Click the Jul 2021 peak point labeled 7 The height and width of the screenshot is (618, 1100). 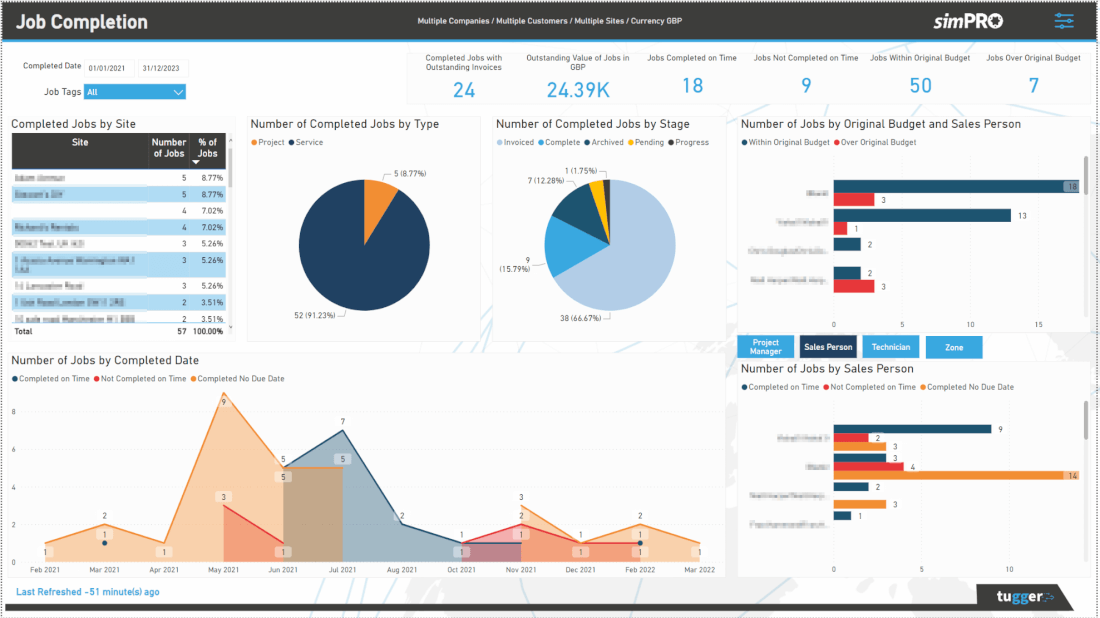(342, 431)
